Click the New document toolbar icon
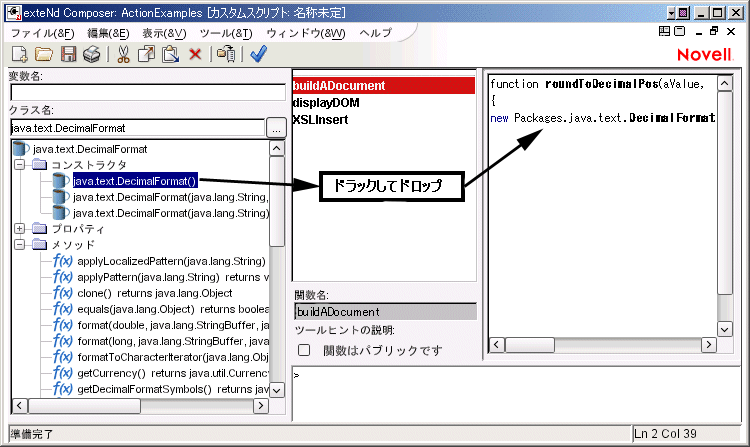This screenshot has height=447, width=750. coord(20,54)
